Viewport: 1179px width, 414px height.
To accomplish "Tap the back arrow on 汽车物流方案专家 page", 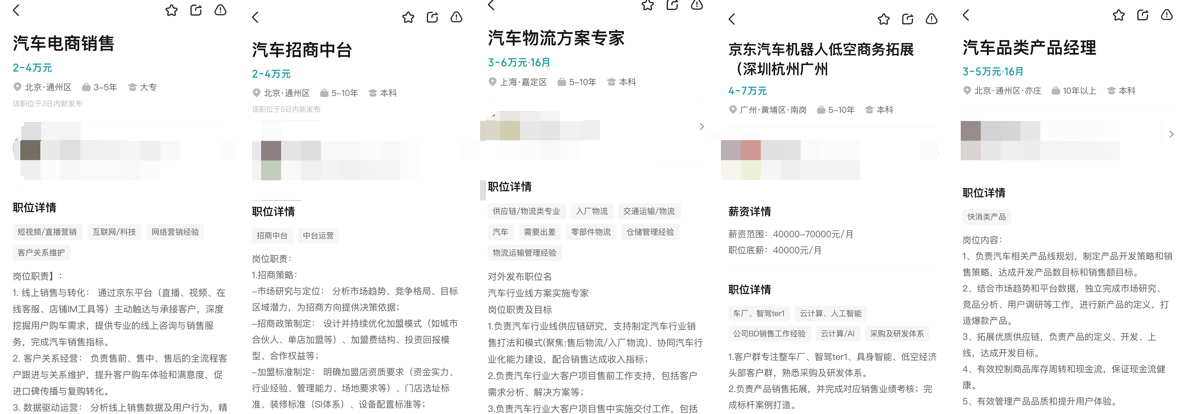I will tap(491, 6).
